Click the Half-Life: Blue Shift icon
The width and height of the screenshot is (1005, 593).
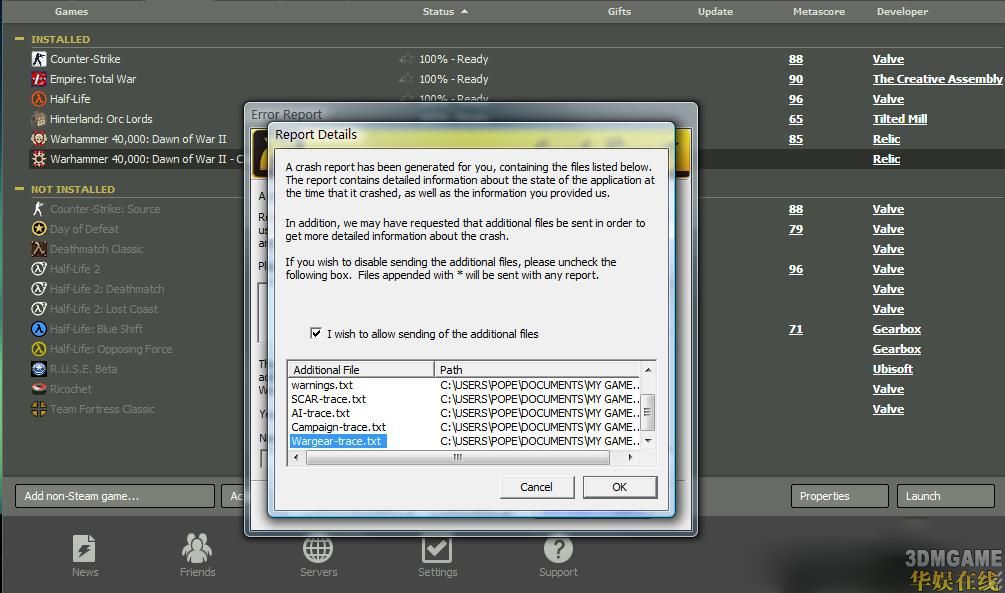click(39, 329)
